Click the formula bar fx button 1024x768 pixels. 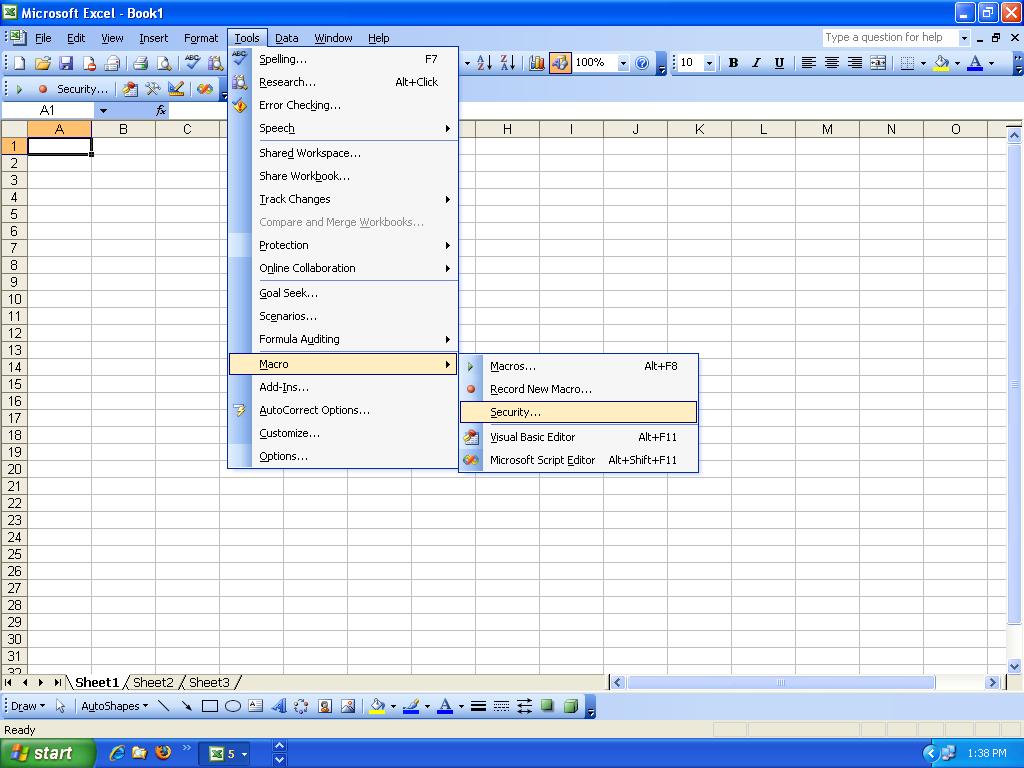(x=161, y=110)
